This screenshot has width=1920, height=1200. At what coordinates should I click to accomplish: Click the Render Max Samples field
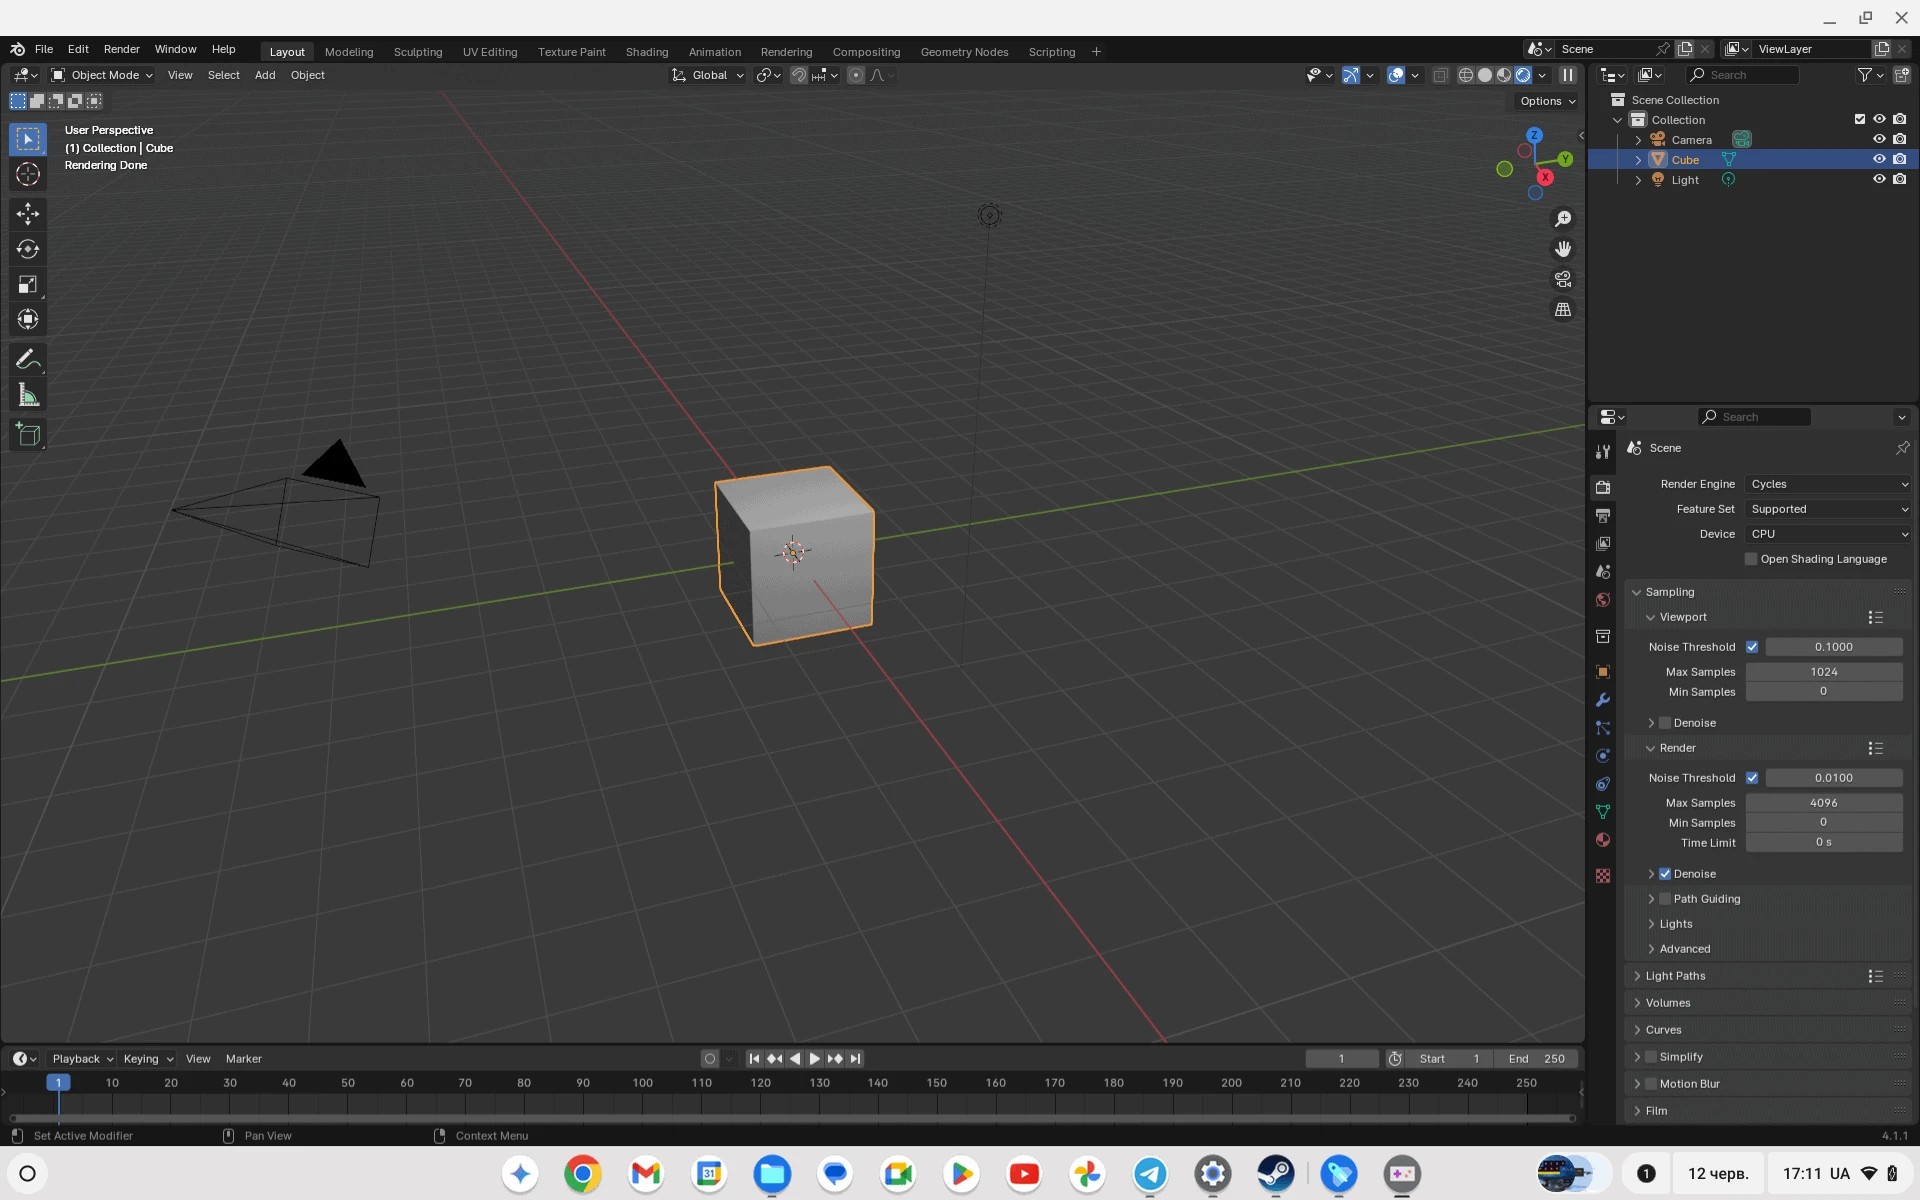coord(1823,803)
